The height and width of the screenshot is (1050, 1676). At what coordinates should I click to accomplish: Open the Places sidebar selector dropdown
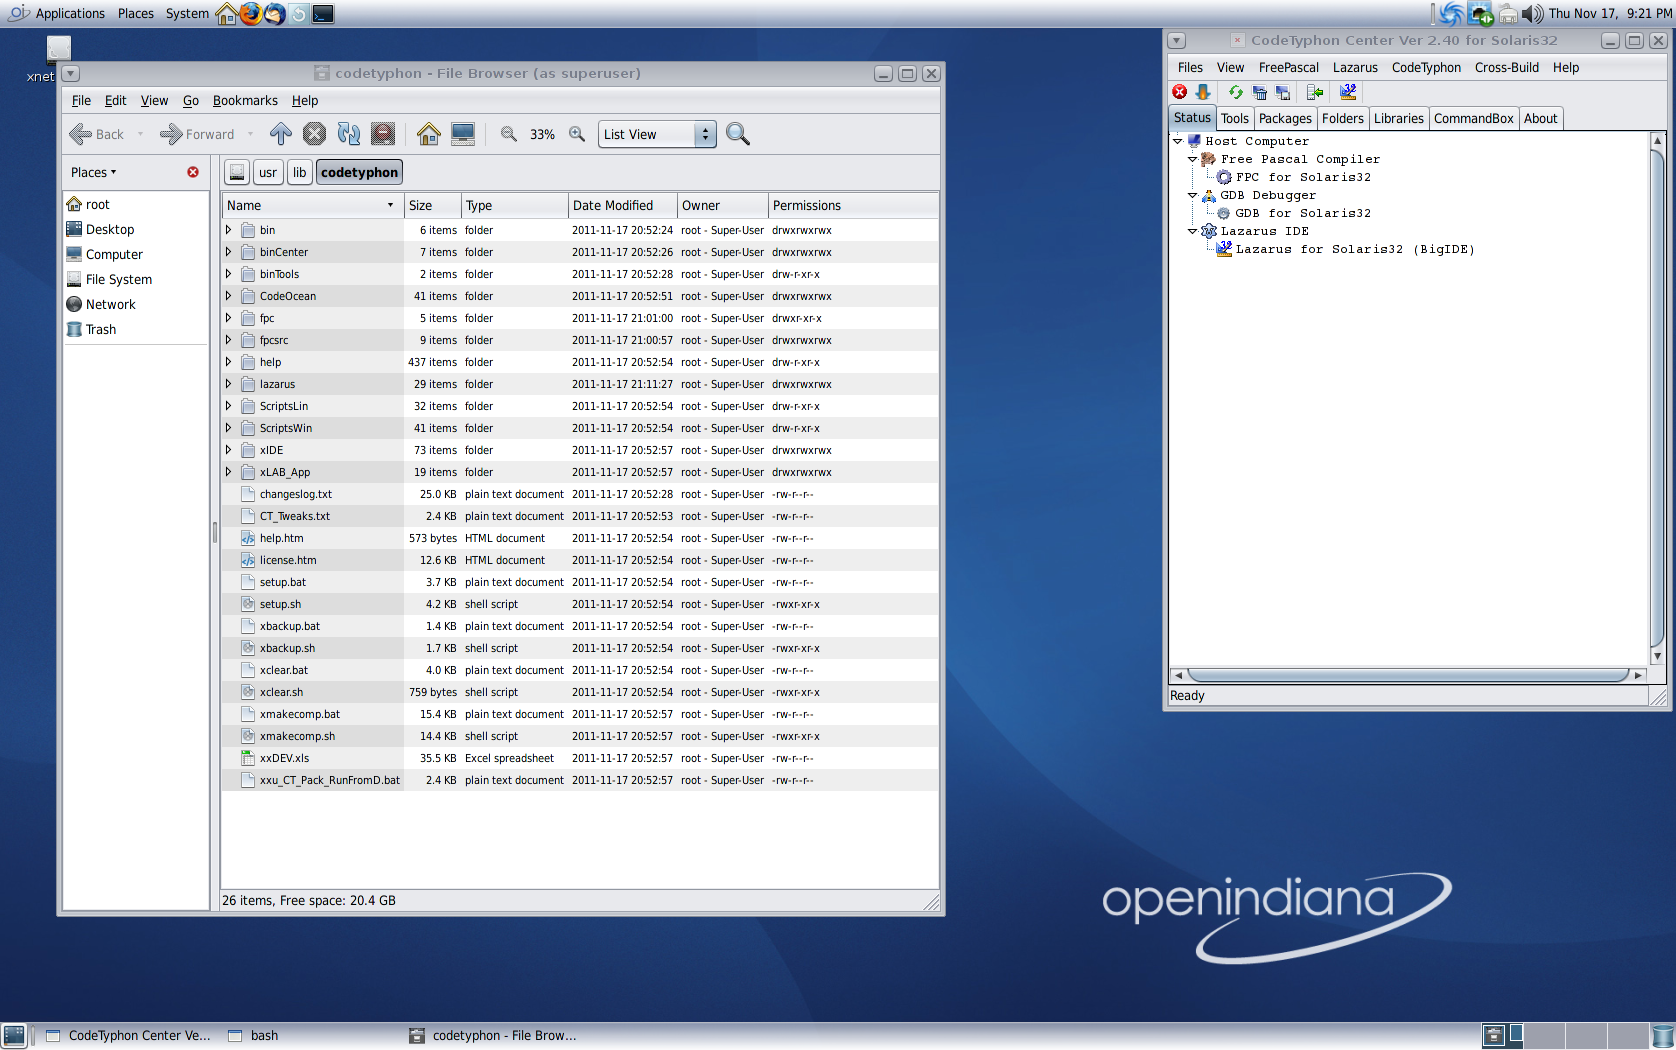94,172
